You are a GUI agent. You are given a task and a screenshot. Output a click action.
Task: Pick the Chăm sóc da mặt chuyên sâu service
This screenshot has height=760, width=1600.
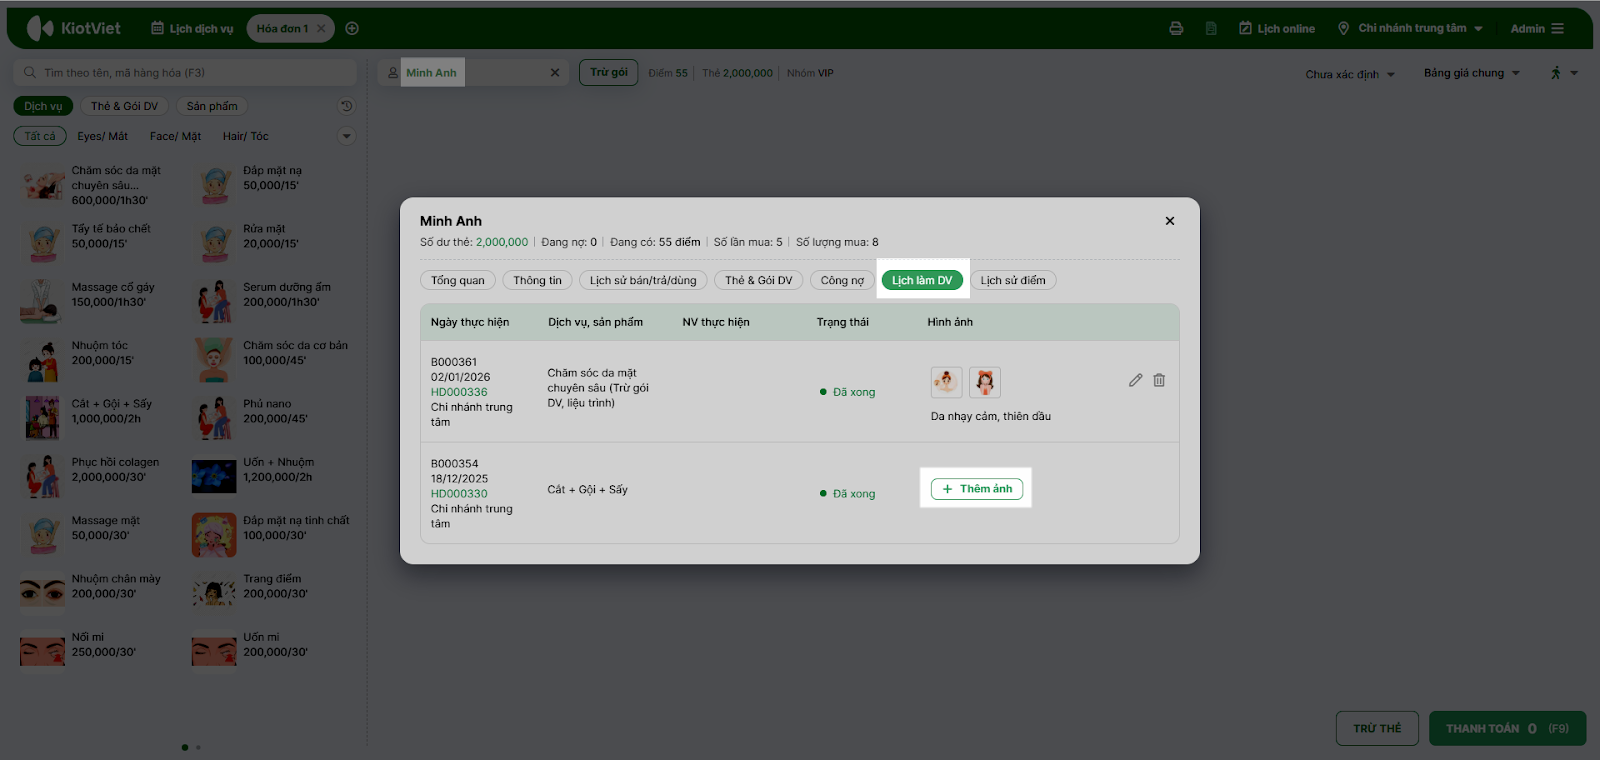pyautogui.click(x=95, y=186)
